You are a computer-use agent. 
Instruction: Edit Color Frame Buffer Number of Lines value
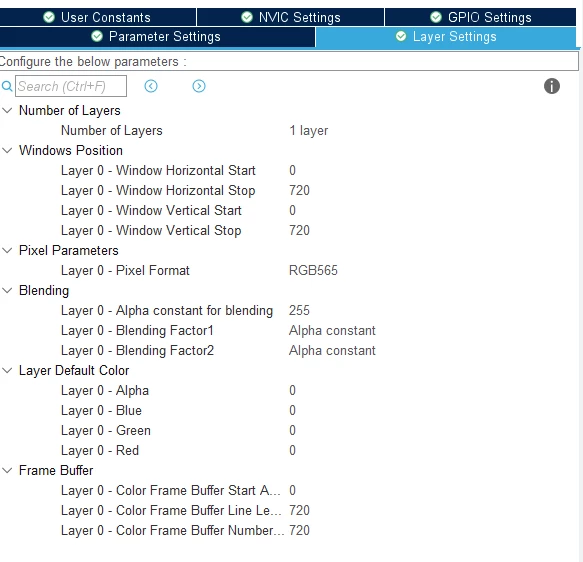(299, 530)
